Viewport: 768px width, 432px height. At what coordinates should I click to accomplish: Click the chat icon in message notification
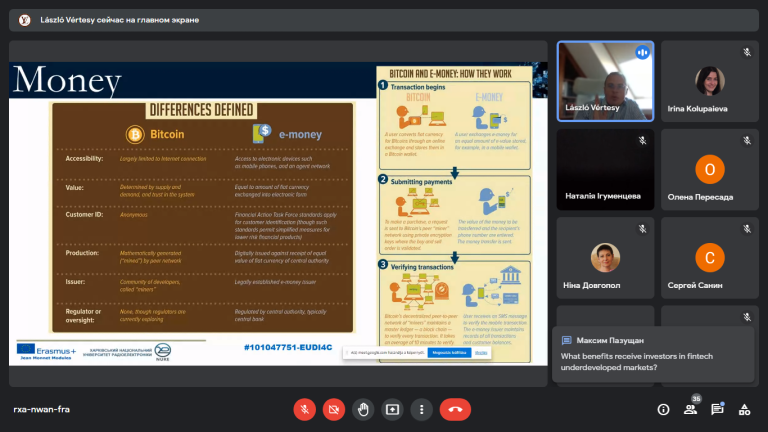(567, 340)
